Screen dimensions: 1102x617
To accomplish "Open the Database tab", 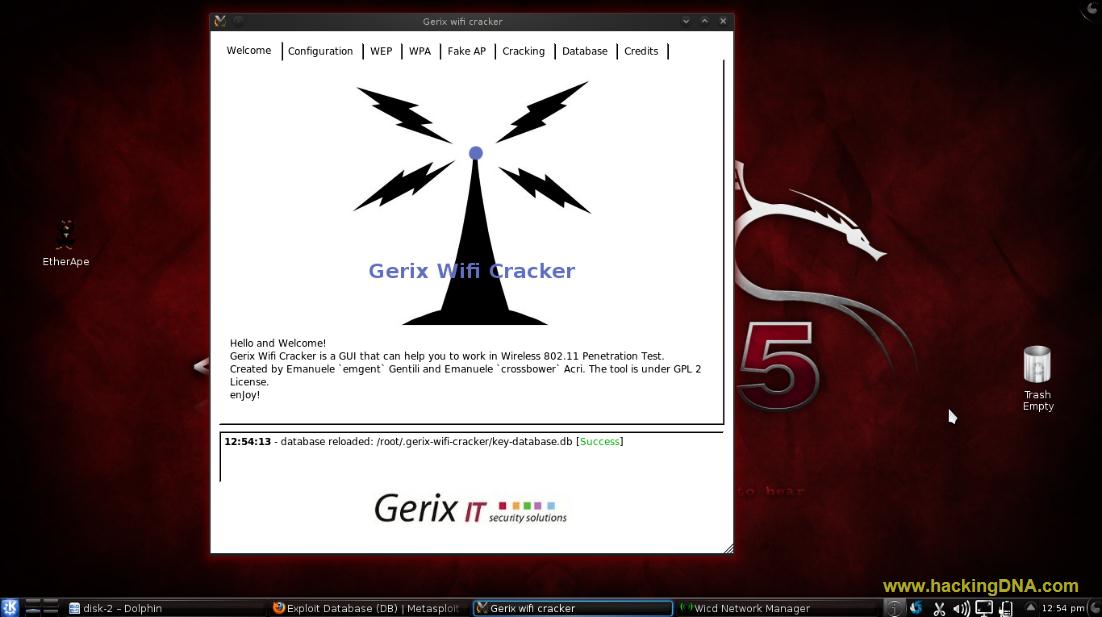I will click(x=585, y=51).
